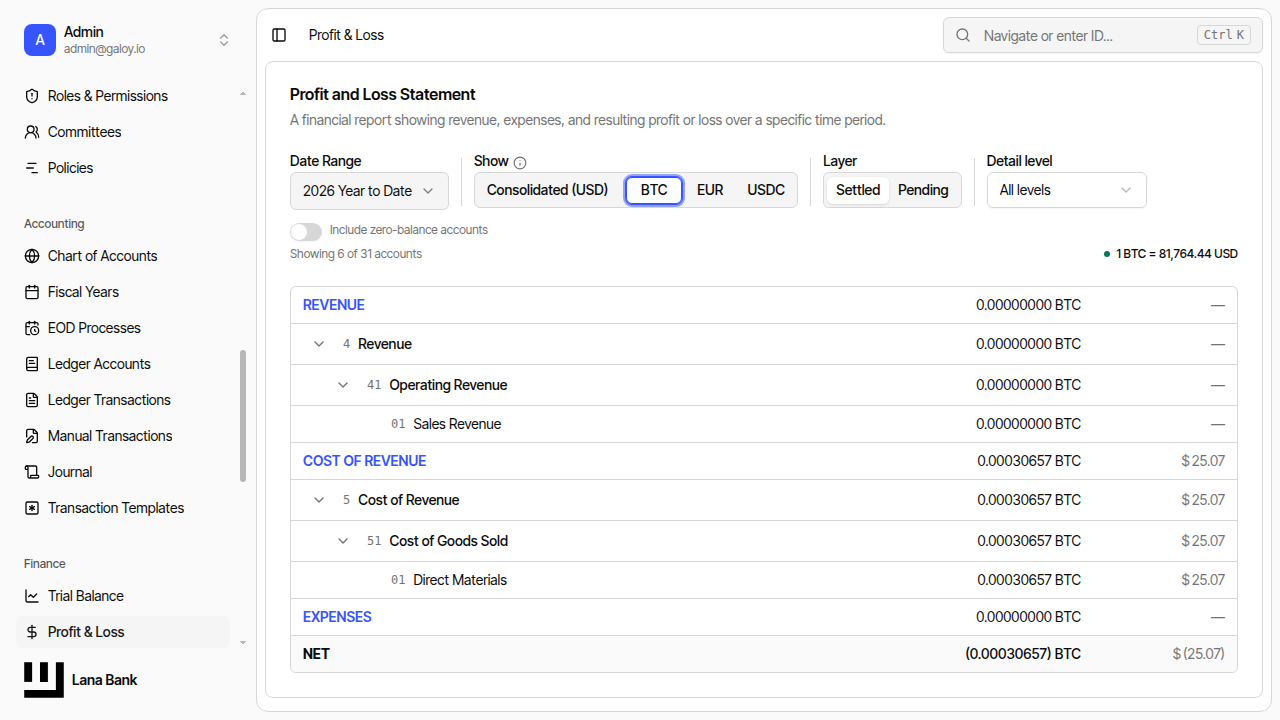Select the Pending layer option
Viewport: 1280px width, 720px height.
(923, 190)
